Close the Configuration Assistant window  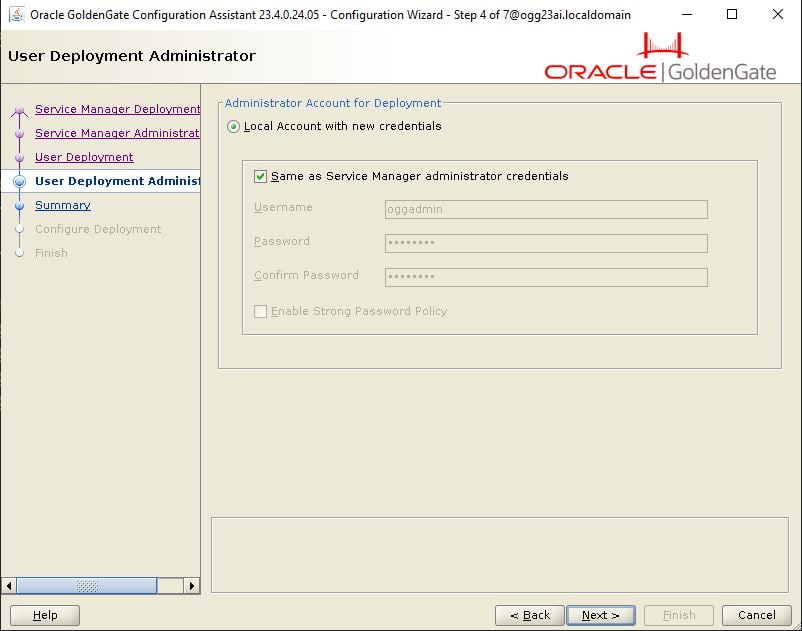pyautogui.click(x=777, y=14)
